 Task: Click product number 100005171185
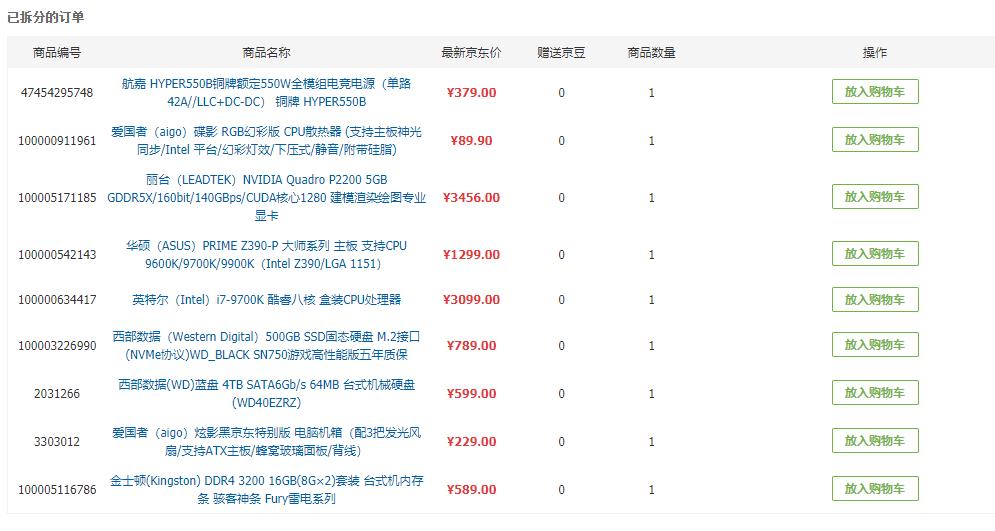pyautogui.click(x=57, y=198)
